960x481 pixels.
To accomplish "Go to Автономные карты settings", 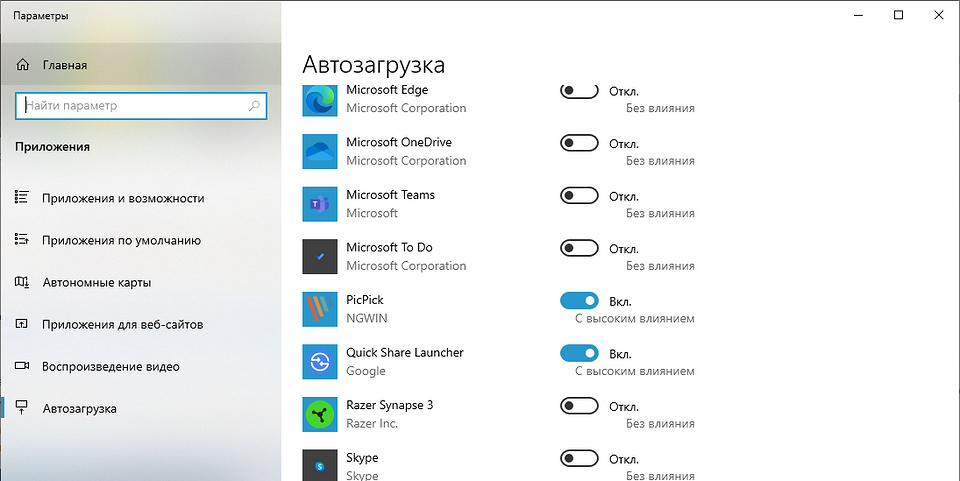I will (x=141, y=283).
